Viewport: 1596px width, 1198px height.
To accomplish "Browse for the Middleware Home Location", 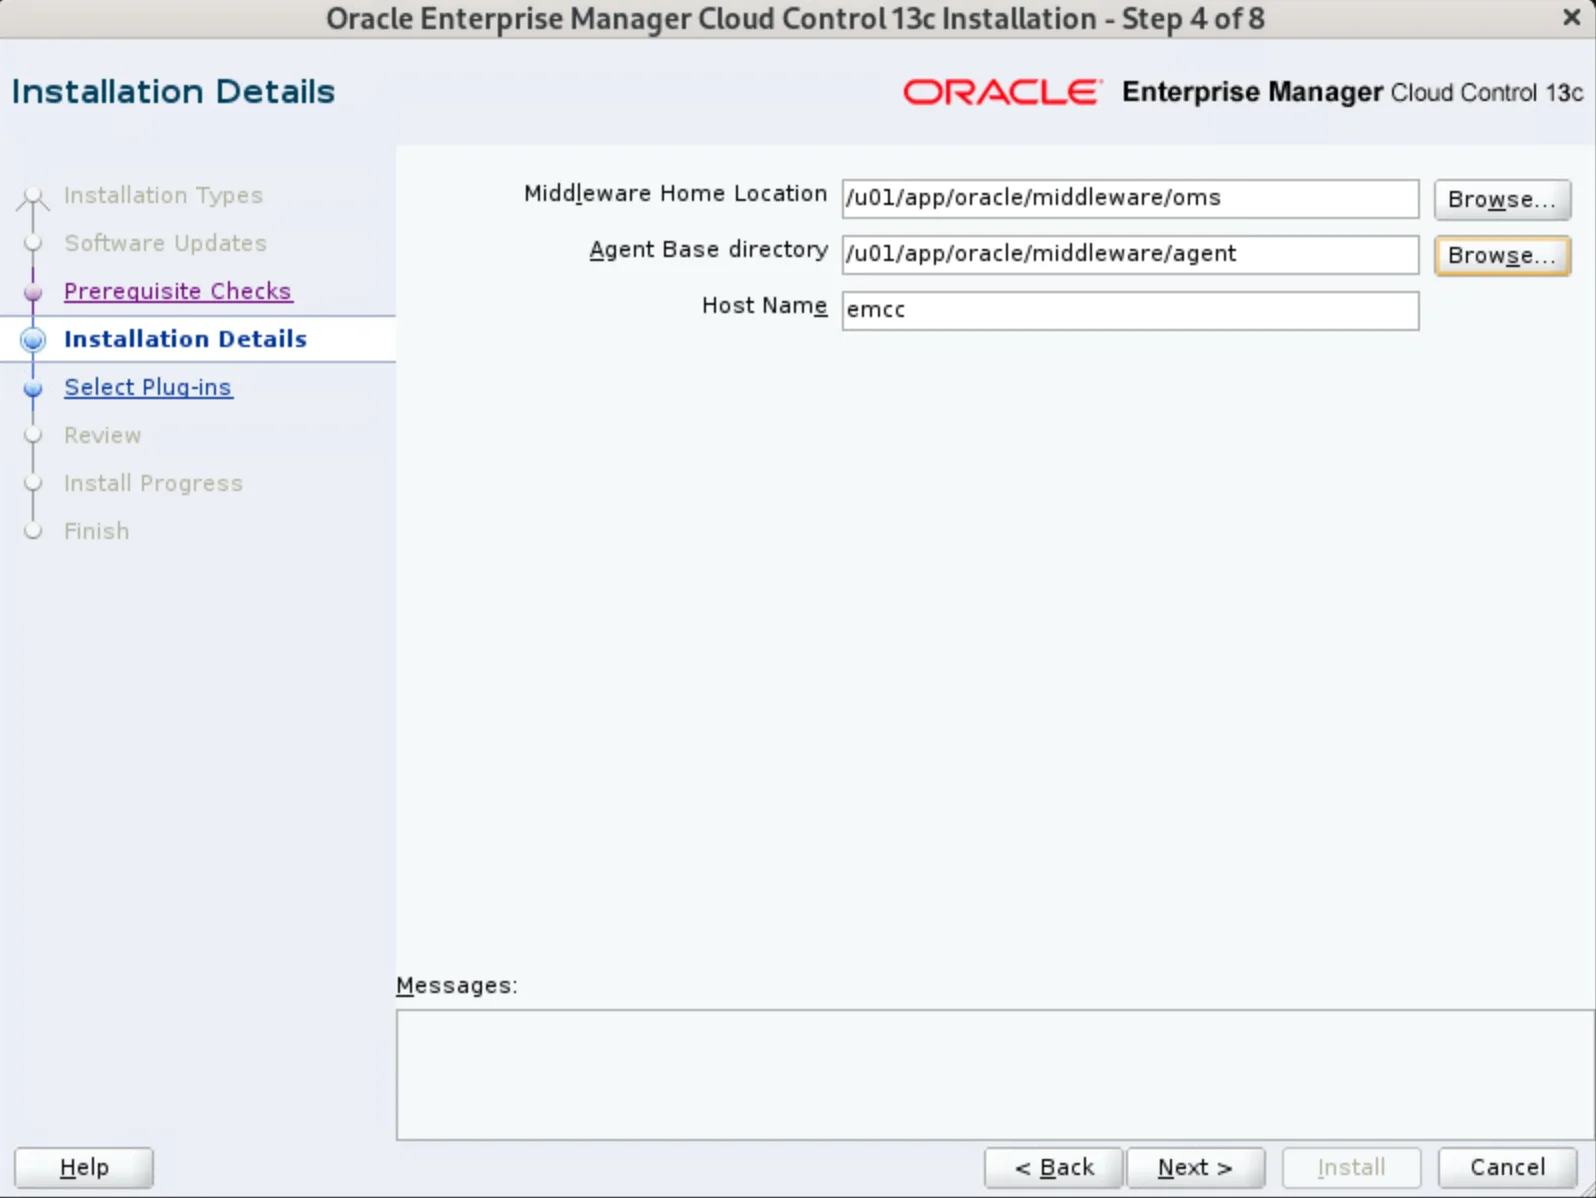I will pos(1502,199).
